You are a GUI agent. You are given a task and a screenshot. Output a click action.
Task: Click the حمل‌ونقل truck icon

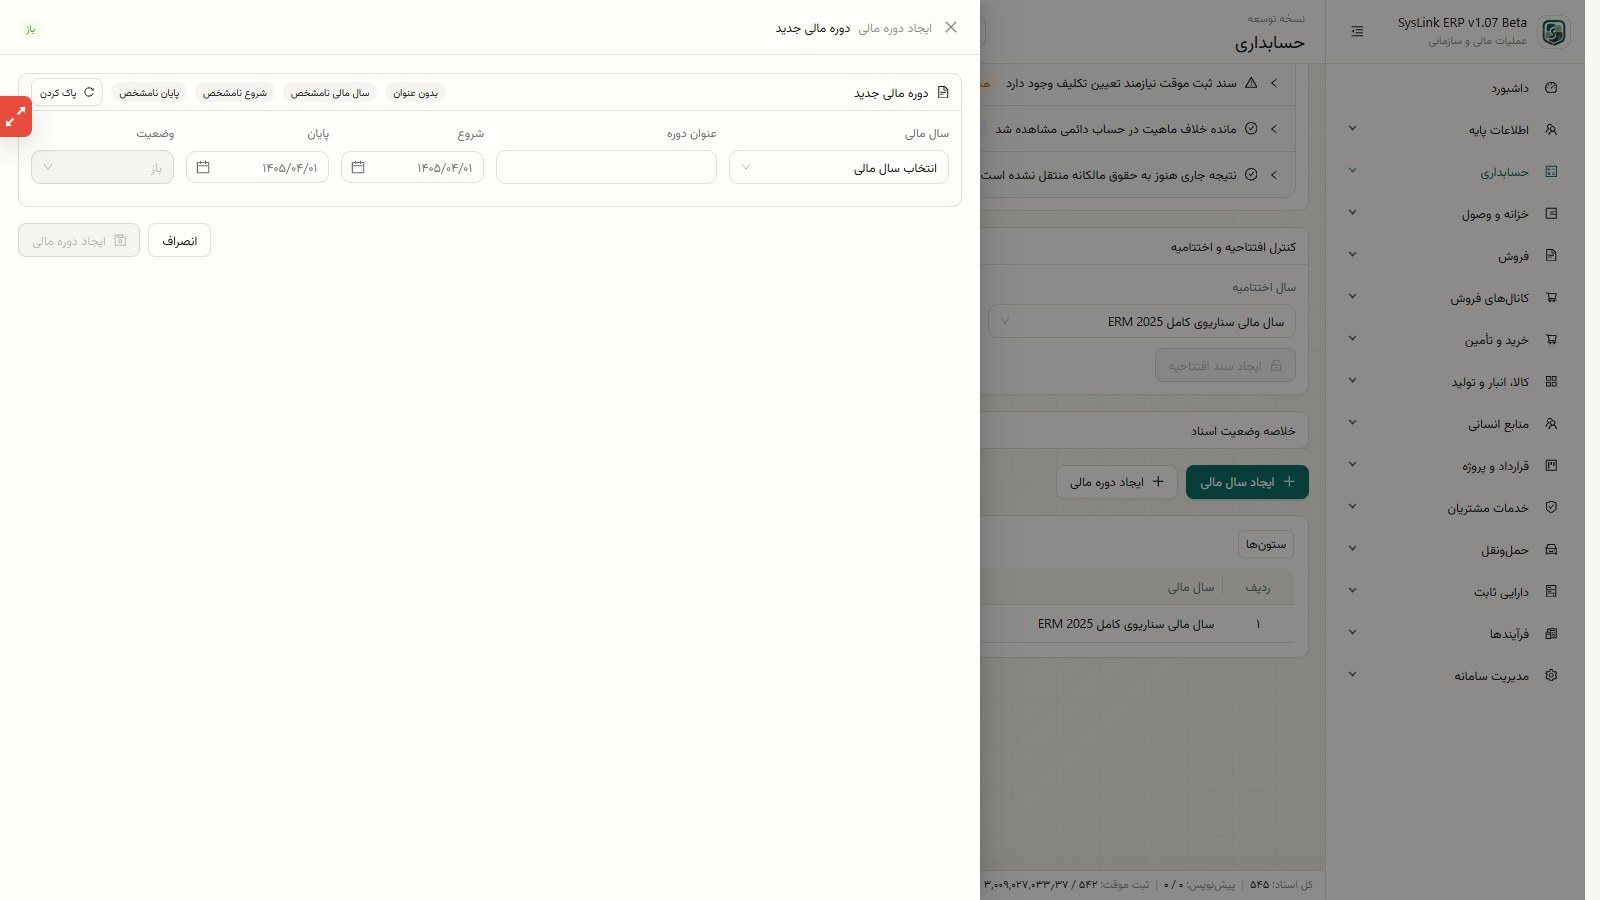tap(1551, 550)
